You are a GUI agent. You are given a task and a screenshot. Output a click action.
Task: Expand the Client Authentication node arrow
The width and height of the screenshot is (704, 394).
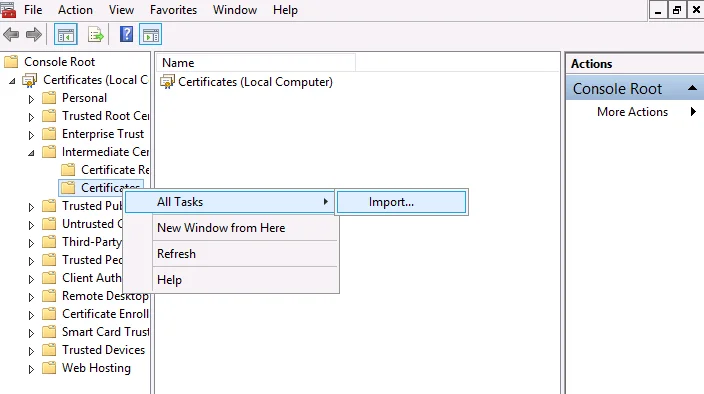pyautogui.click(x=31, y=279)
